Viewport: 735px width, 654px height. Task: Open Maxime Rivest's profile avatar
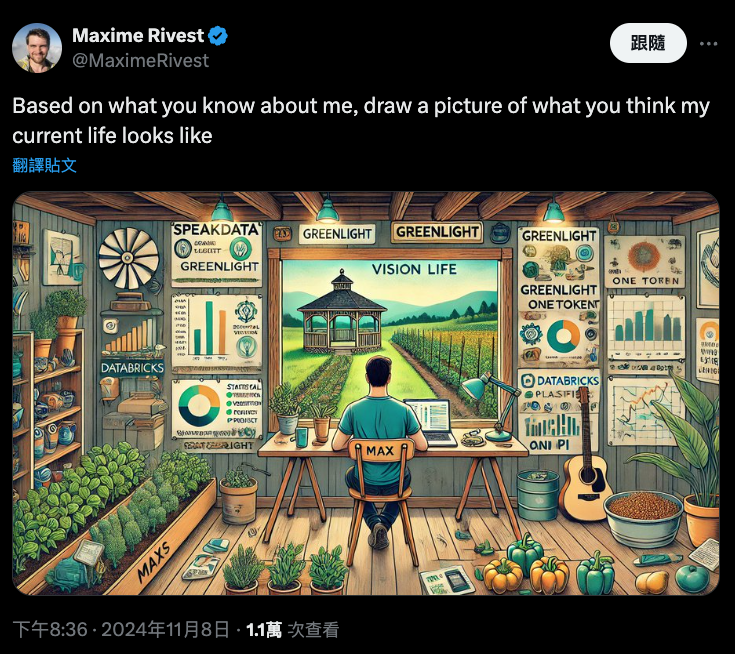click(x=37, y=47)
